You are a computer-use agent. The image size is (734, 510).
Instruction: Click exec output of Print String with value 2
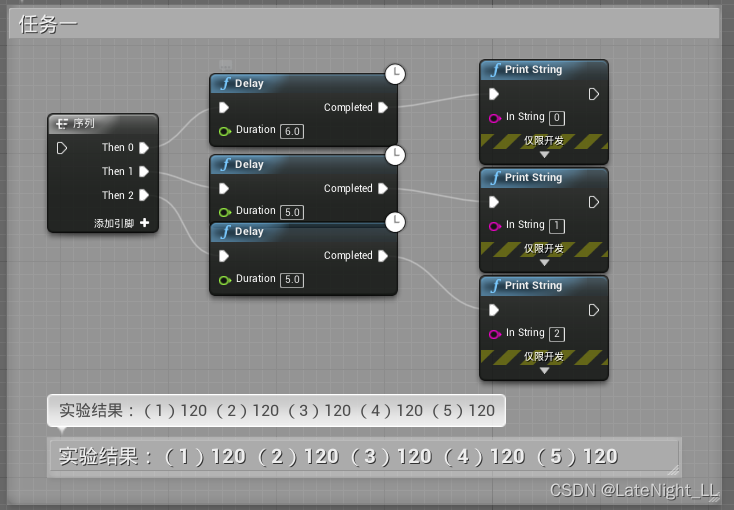[x=594, y=310]
